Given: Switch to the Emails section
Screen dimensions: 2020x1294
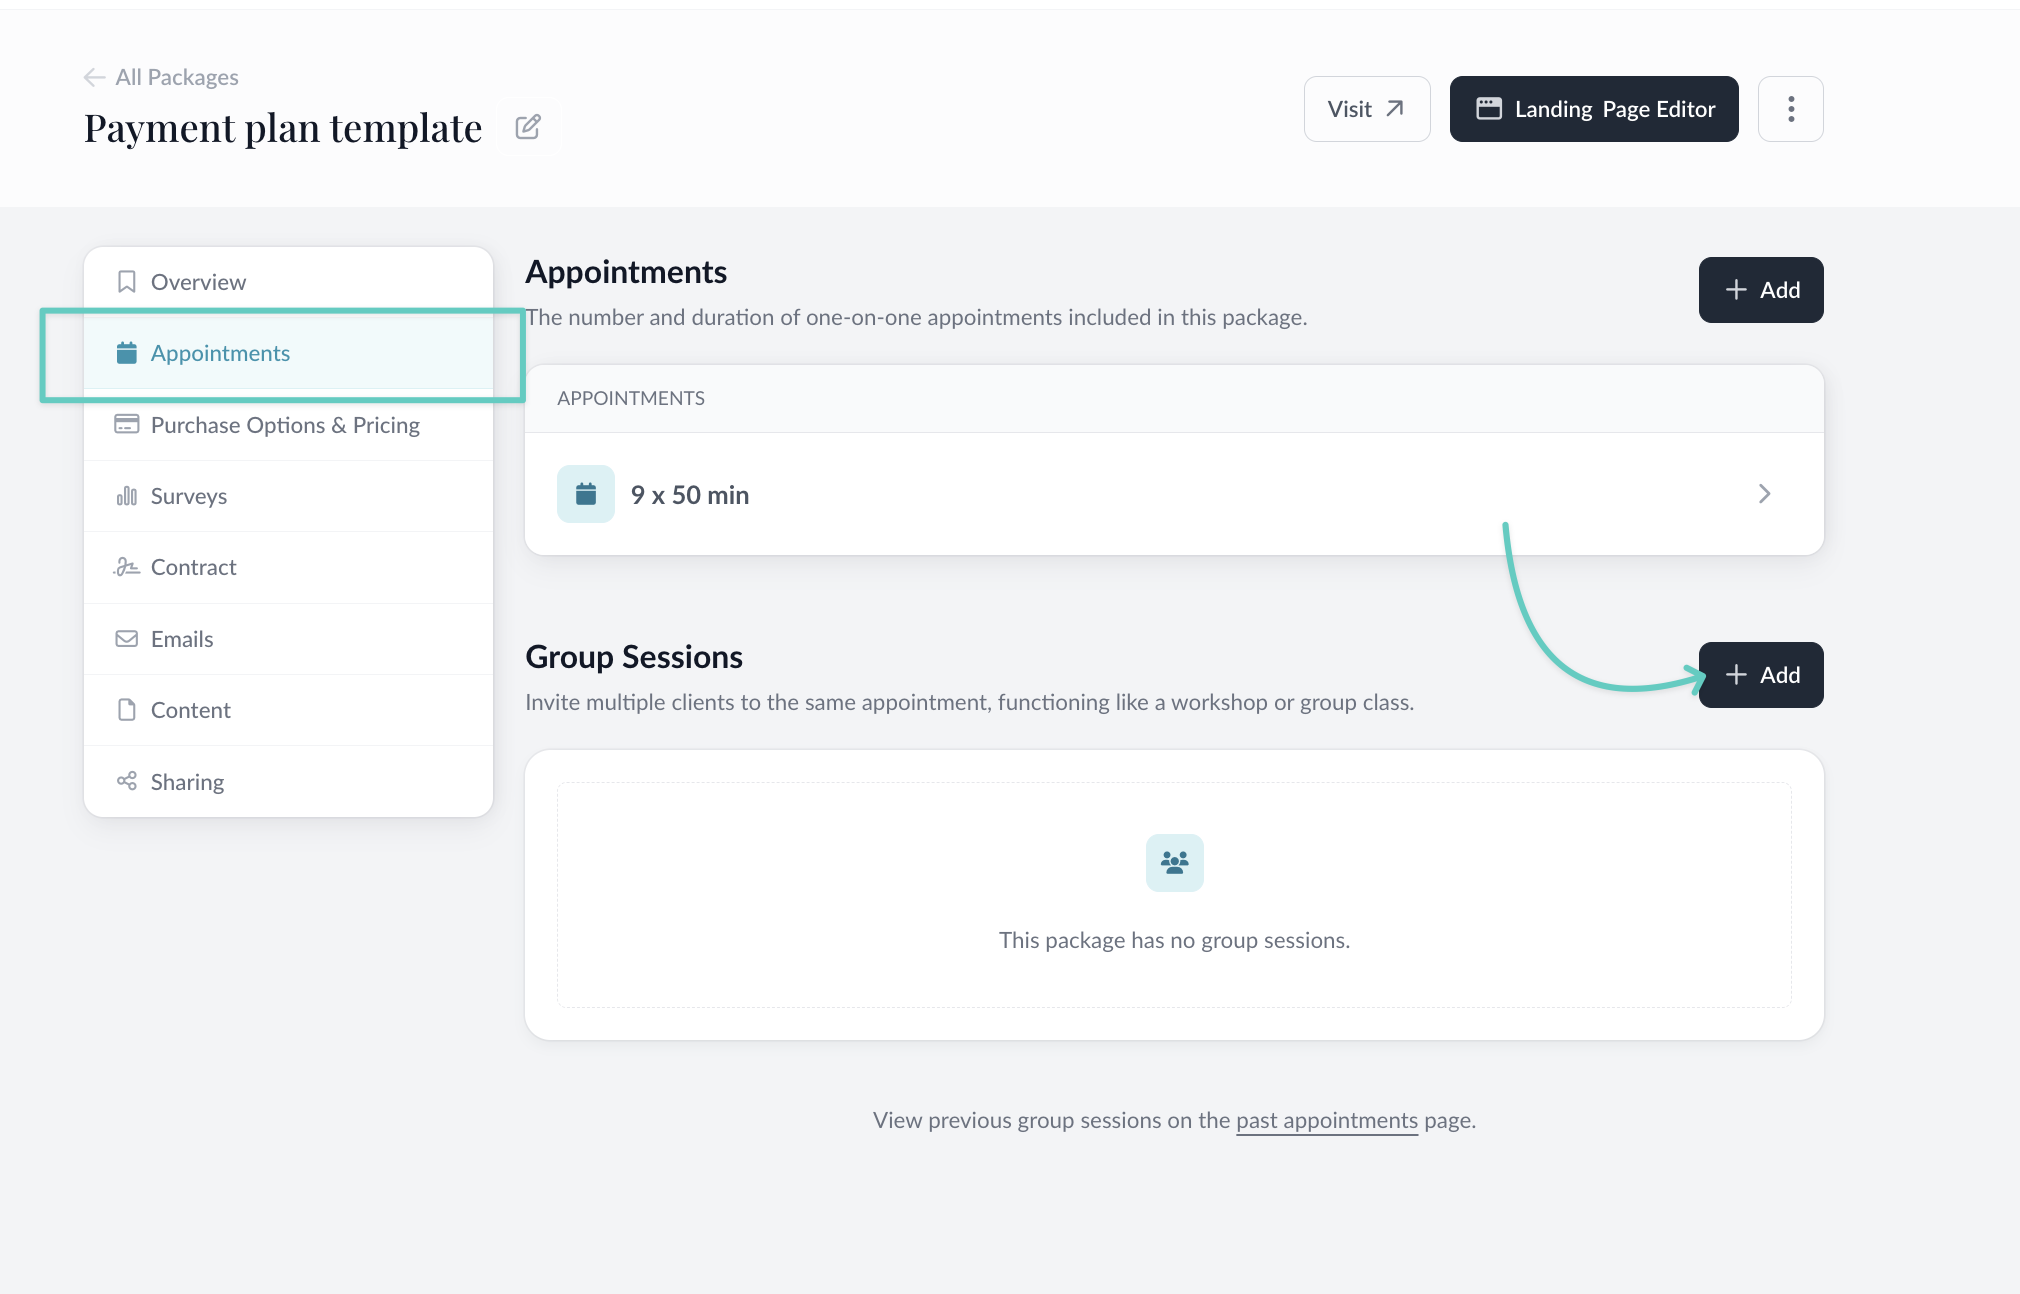Looking at the screenshot, I should pyautogui.click(x=182, y=639).
